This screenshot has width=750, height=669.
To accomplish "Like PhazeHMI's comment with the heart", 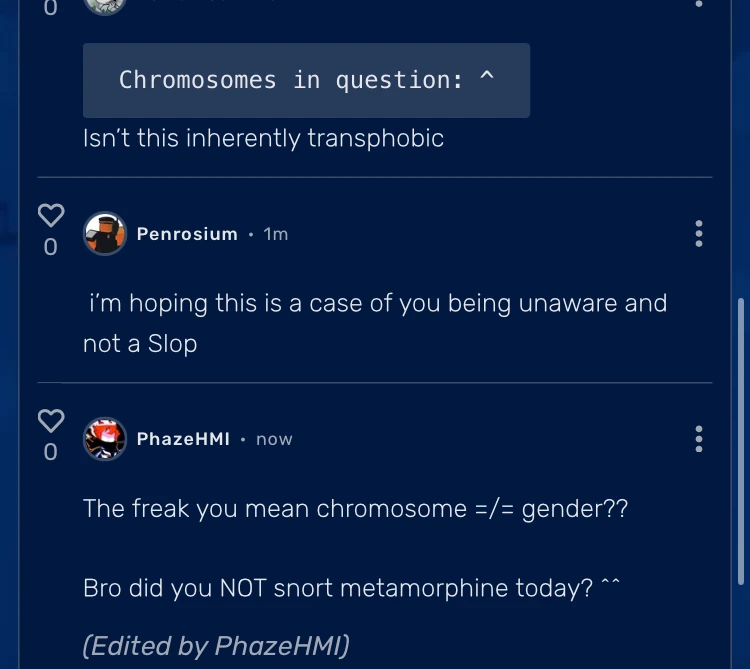I will coord(51,420).
